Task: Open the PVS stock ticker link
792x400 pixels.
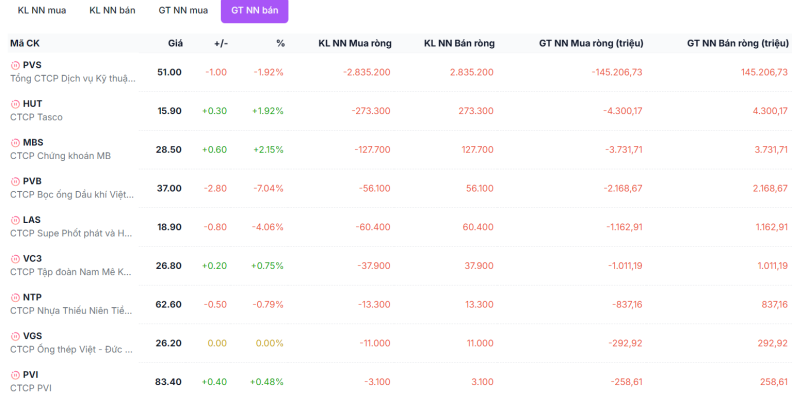Action: (32, 65)
